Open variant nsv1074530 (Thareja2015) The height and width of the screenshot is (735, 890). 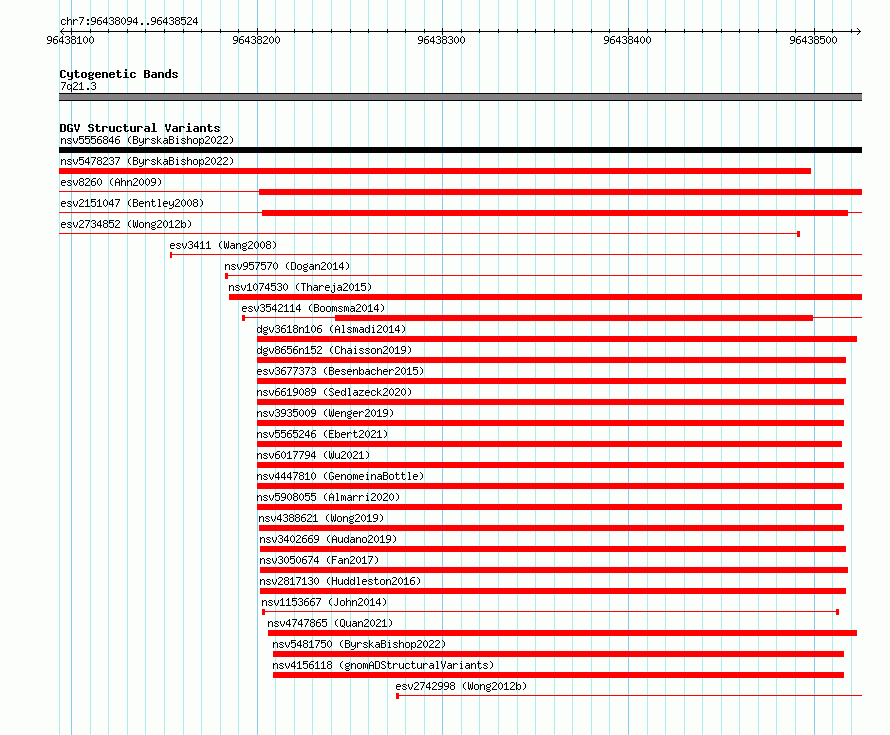[x=300, y=287]
